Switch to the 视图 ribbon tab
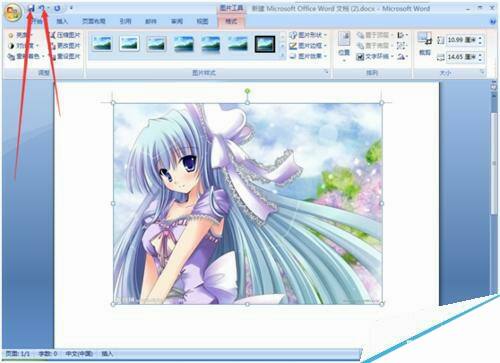This screenshot has width=500, height=363. [x=202, y=22]
